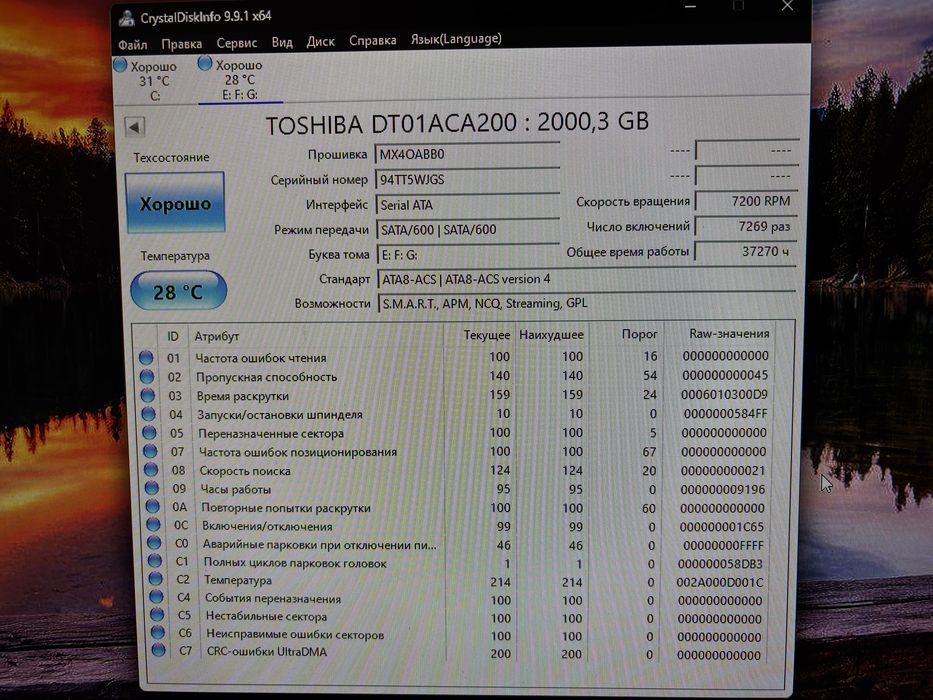
Task: Select the C: disk tab
Action: 146,80
